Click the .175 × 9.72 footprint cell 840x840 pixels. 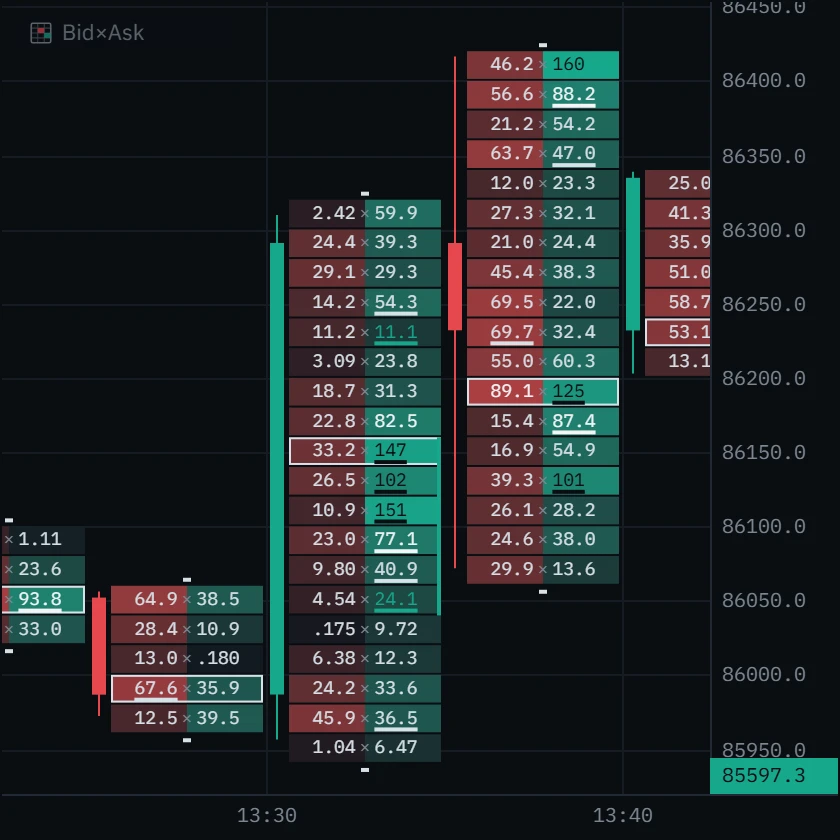coord(365,628)
